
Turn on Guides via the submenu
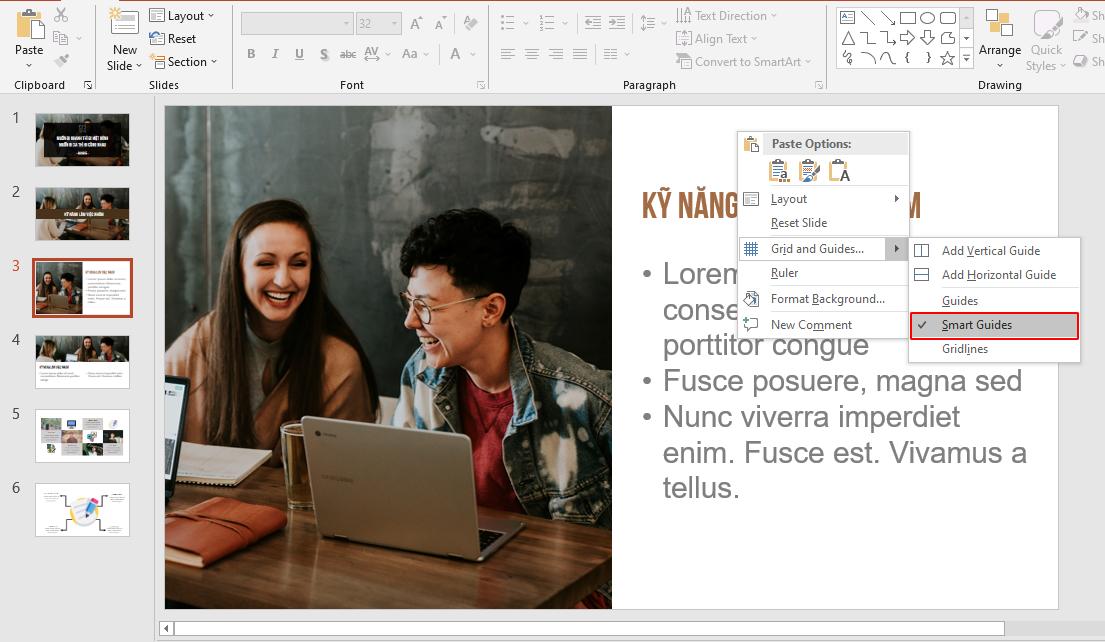point(959,300)
